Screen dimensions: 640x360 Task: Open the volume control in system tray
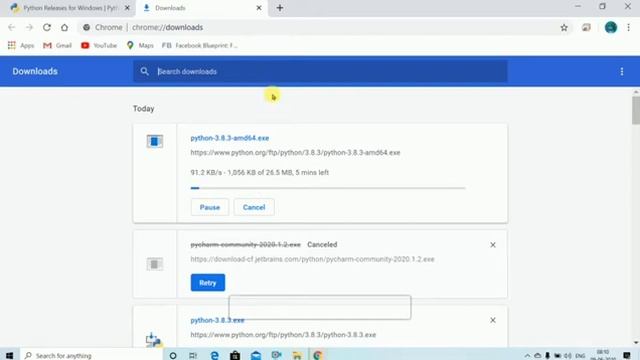pos(567,356)
